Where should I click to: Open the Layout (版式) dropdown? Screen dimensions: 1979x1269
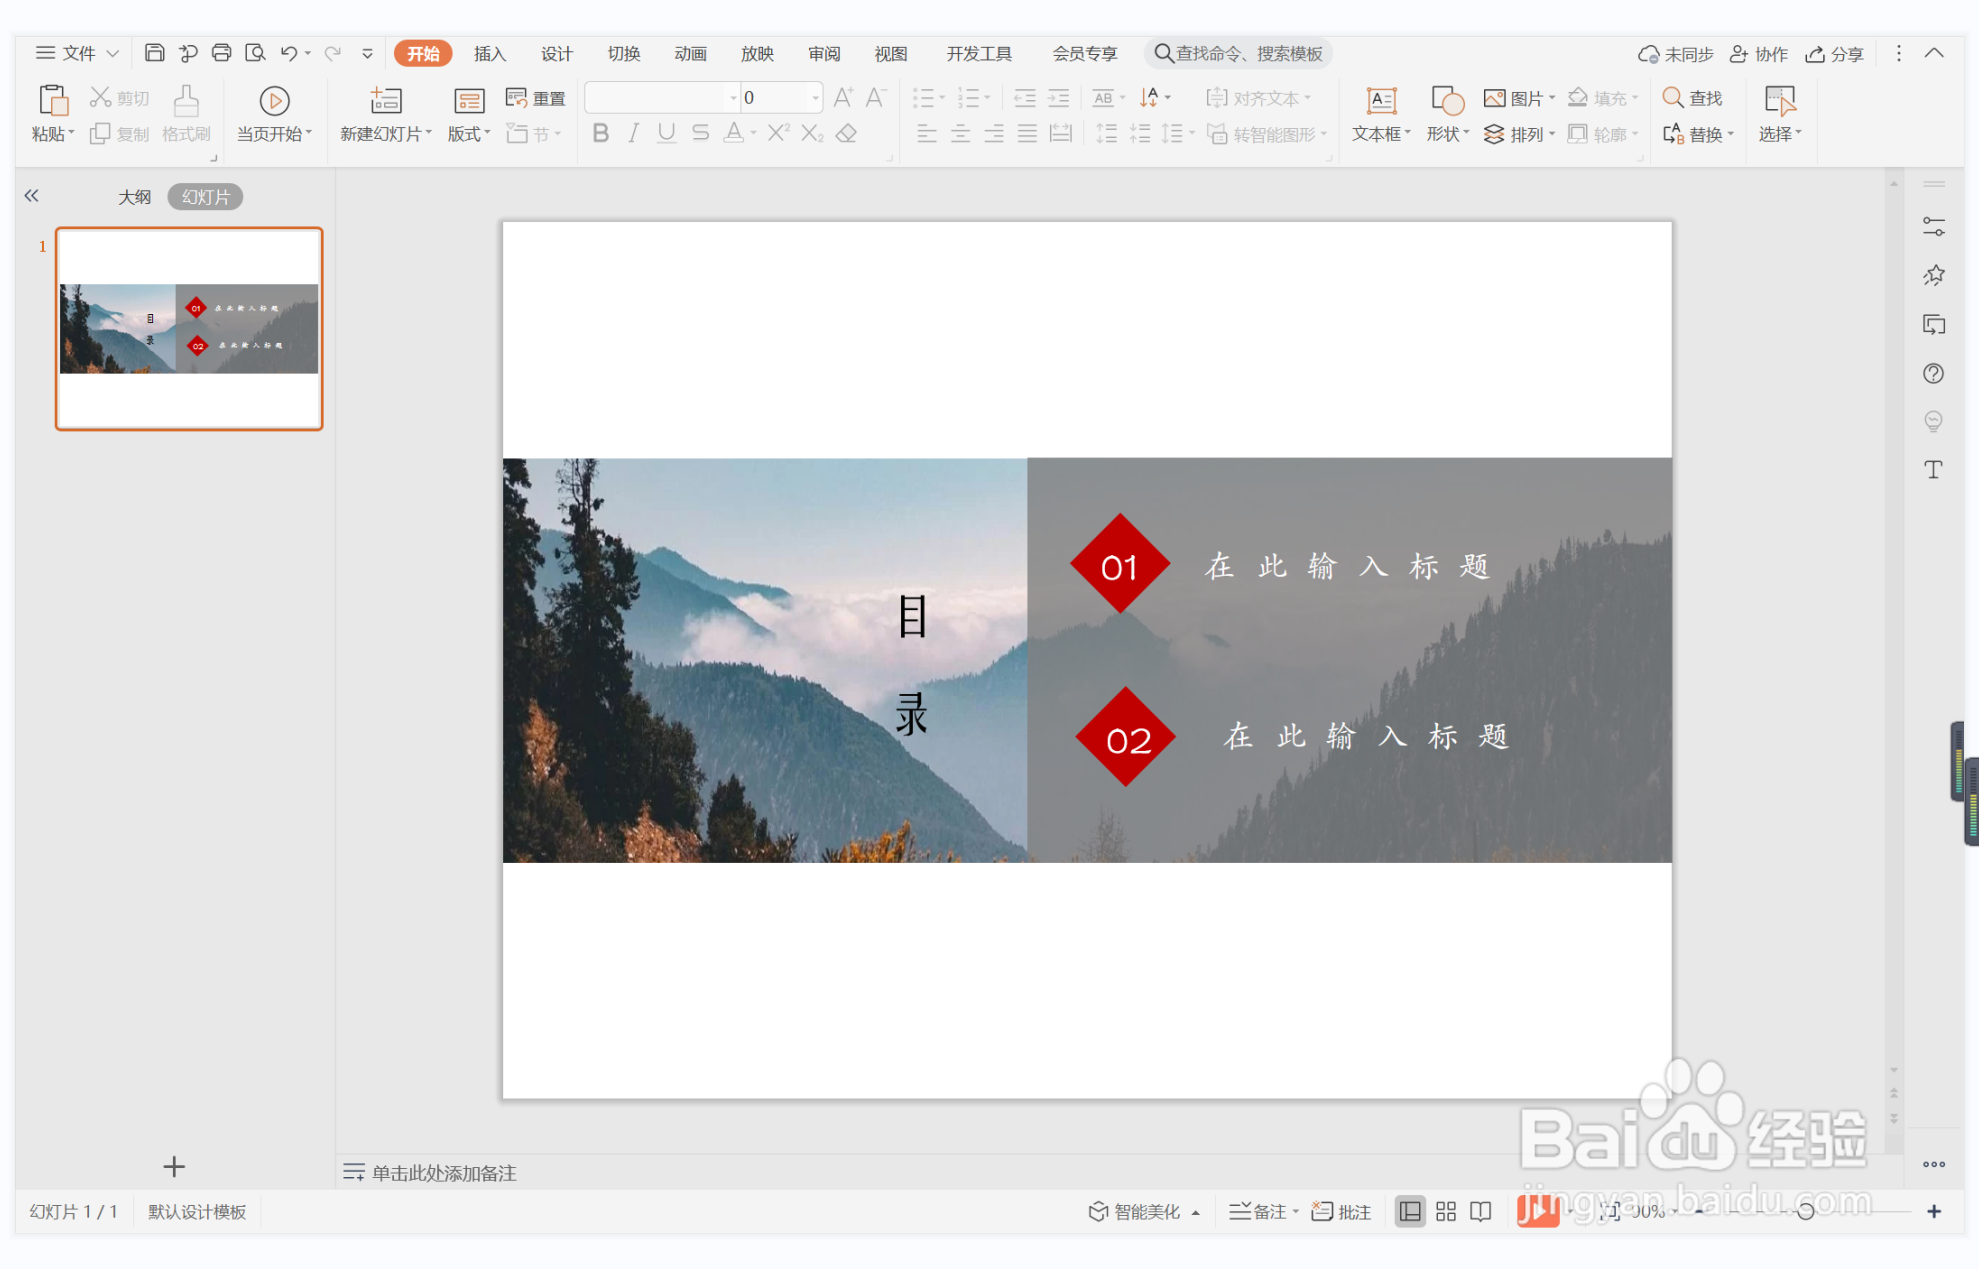click(469, 134)
